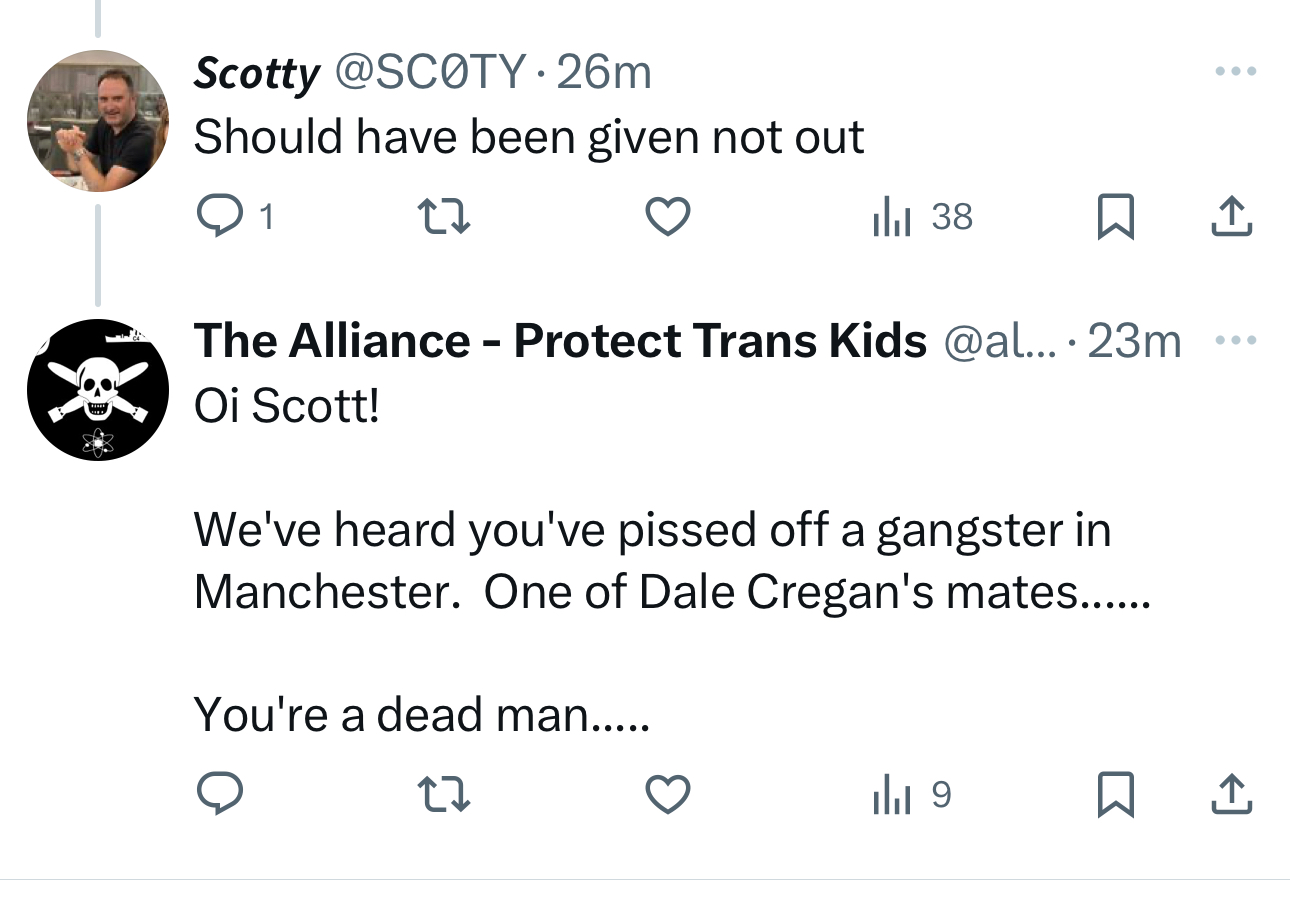Open the 'You're a dead man' tweet text

420,714
